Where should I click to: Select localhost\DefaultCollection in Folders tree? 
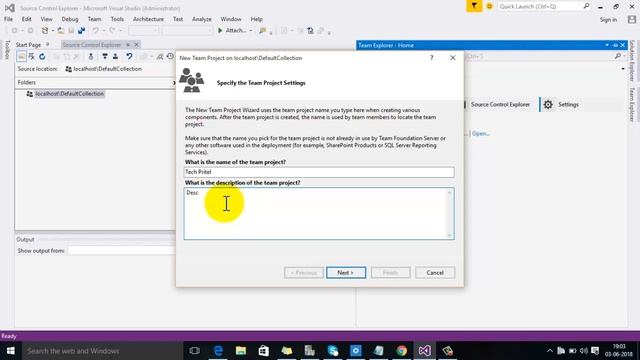(69, 94)
